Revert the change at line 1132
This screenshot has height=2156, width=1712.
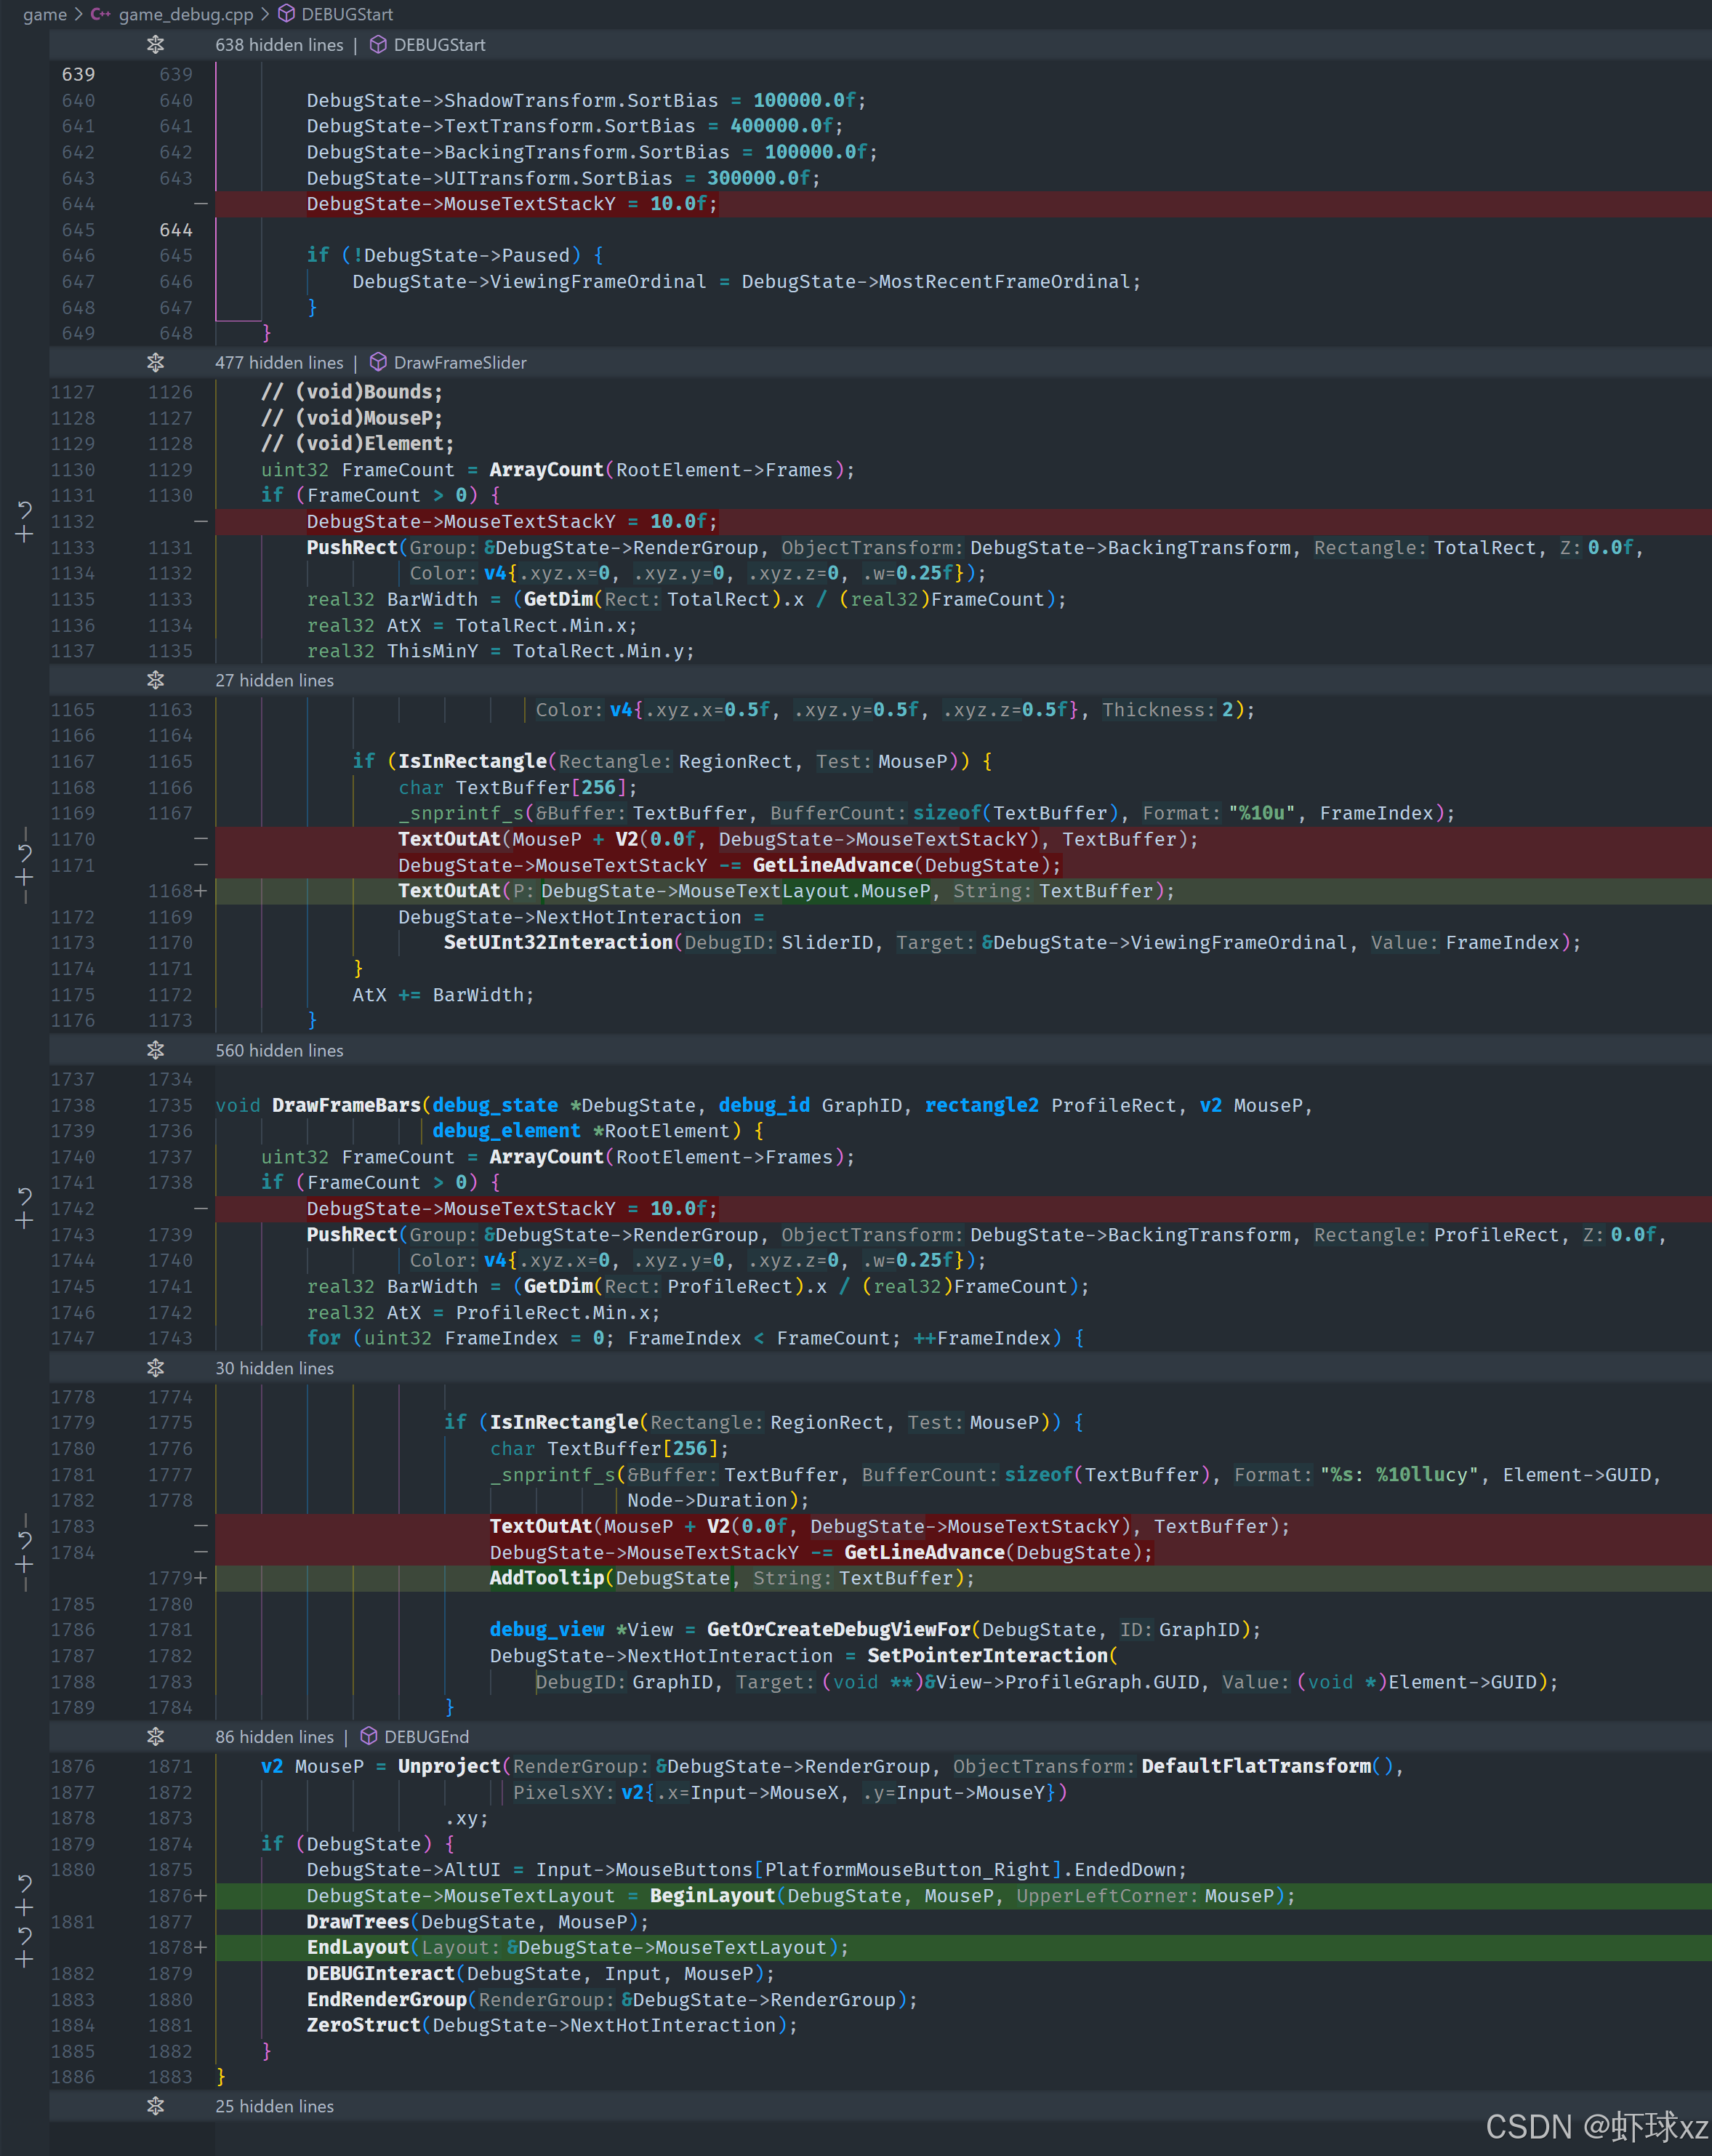click(x=25, y=510)
